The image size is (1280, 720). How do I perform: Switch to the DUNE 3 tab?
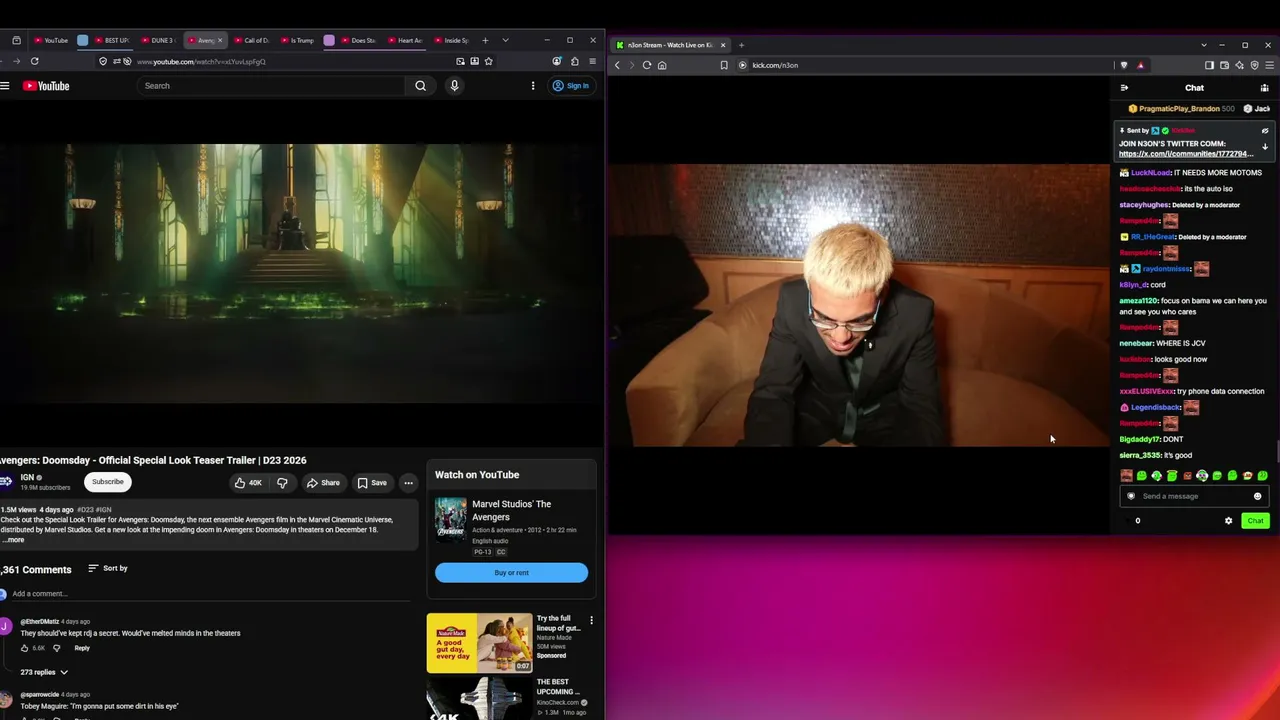158,40
